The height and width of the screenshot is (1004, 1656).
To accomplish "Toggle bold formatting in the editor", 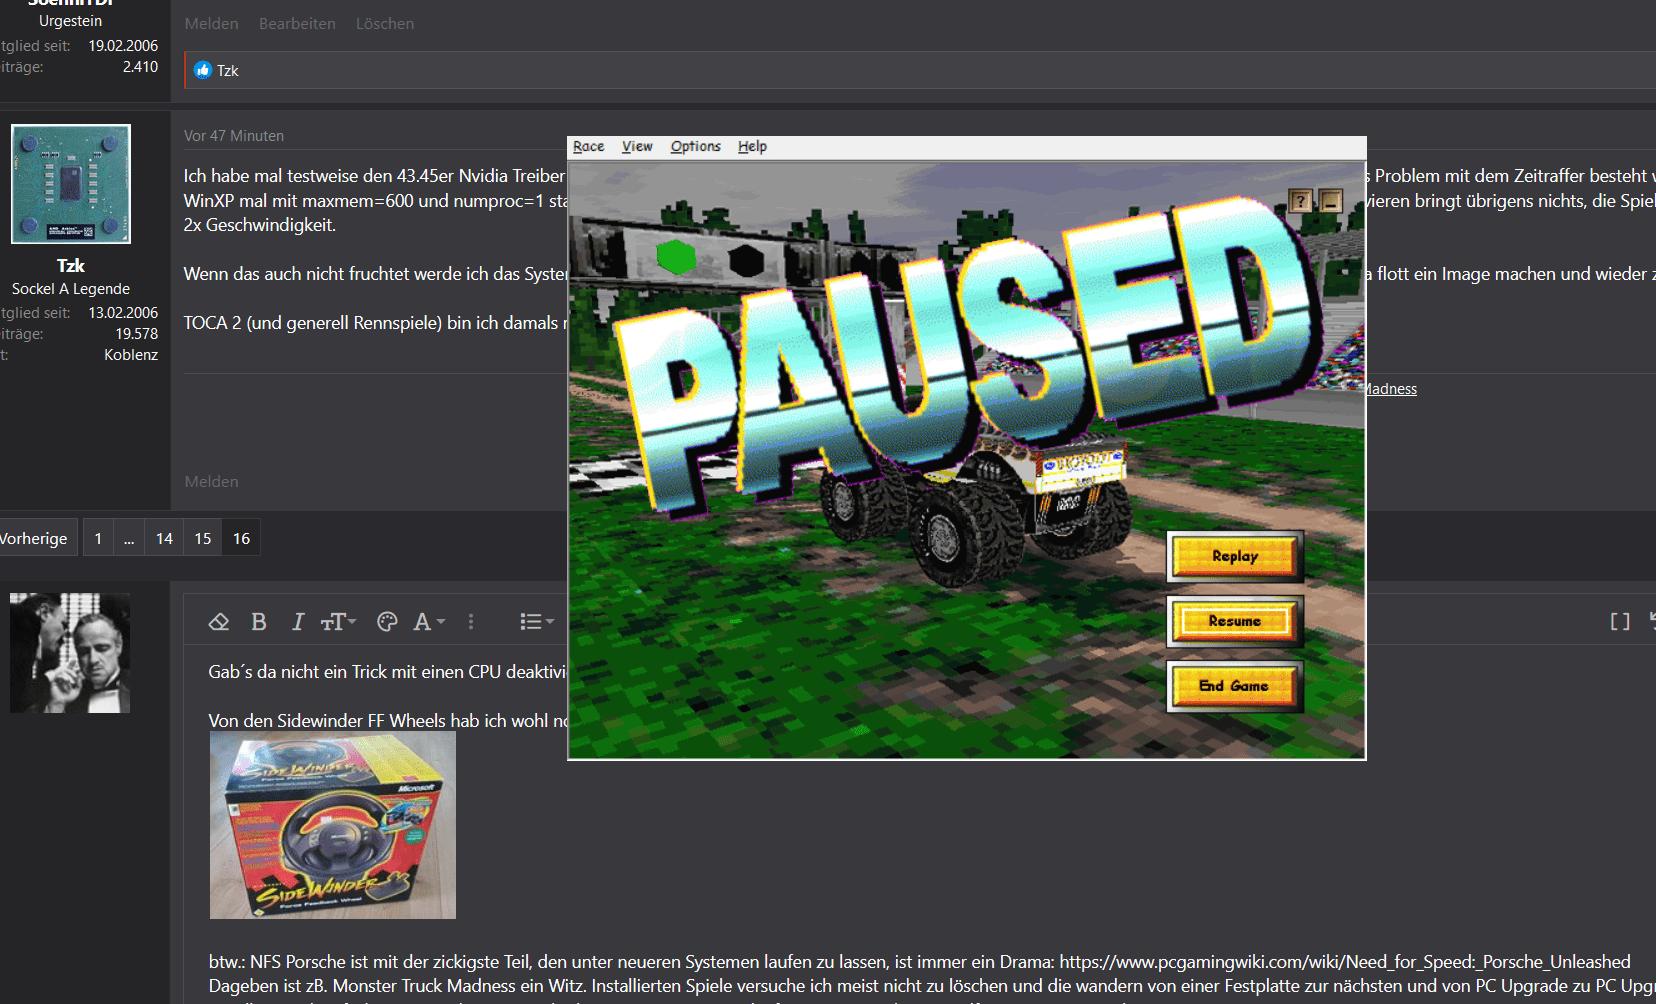I will pyautogui.click(x=259, y=622).
